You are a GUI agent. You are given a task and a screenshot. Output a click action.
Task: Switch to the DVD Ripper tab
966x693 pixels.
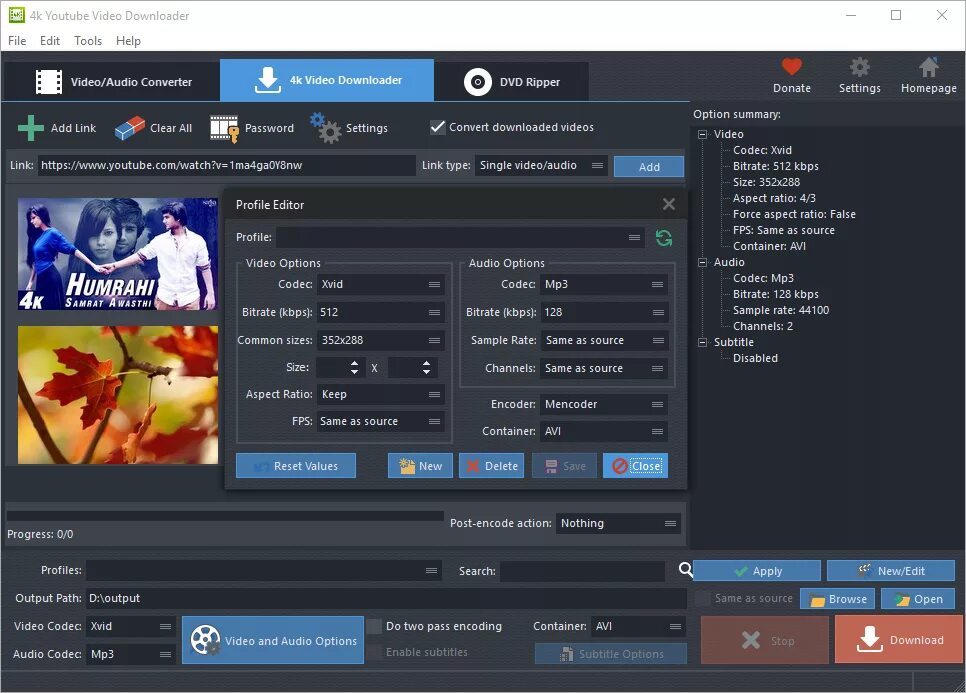pos(512,80)
